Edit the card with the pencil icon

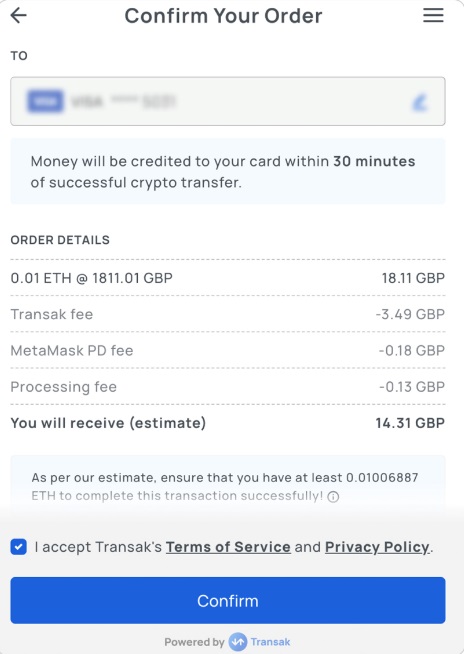[420, 102]
